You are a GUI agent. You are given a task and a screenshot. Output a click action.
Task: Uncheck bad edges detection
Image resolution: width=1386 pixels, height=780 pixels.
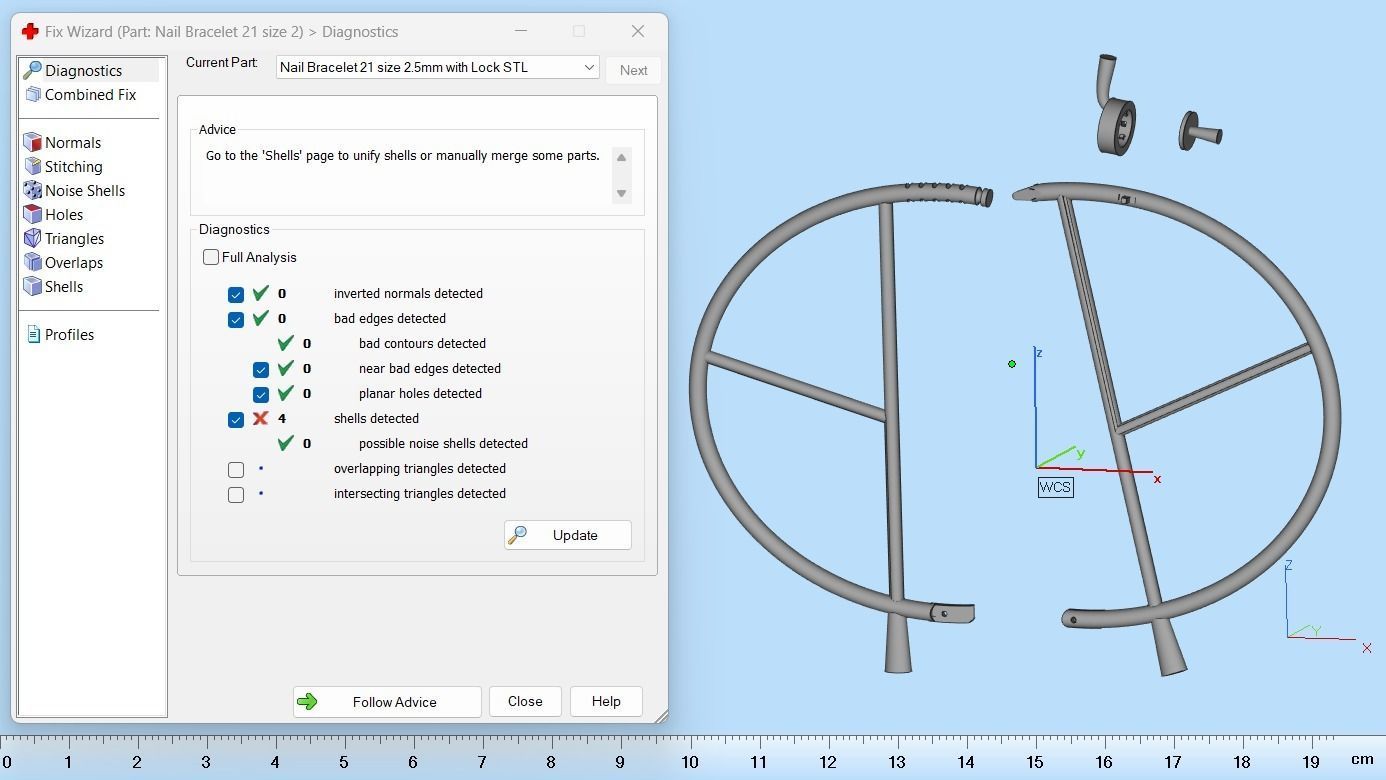236,319
